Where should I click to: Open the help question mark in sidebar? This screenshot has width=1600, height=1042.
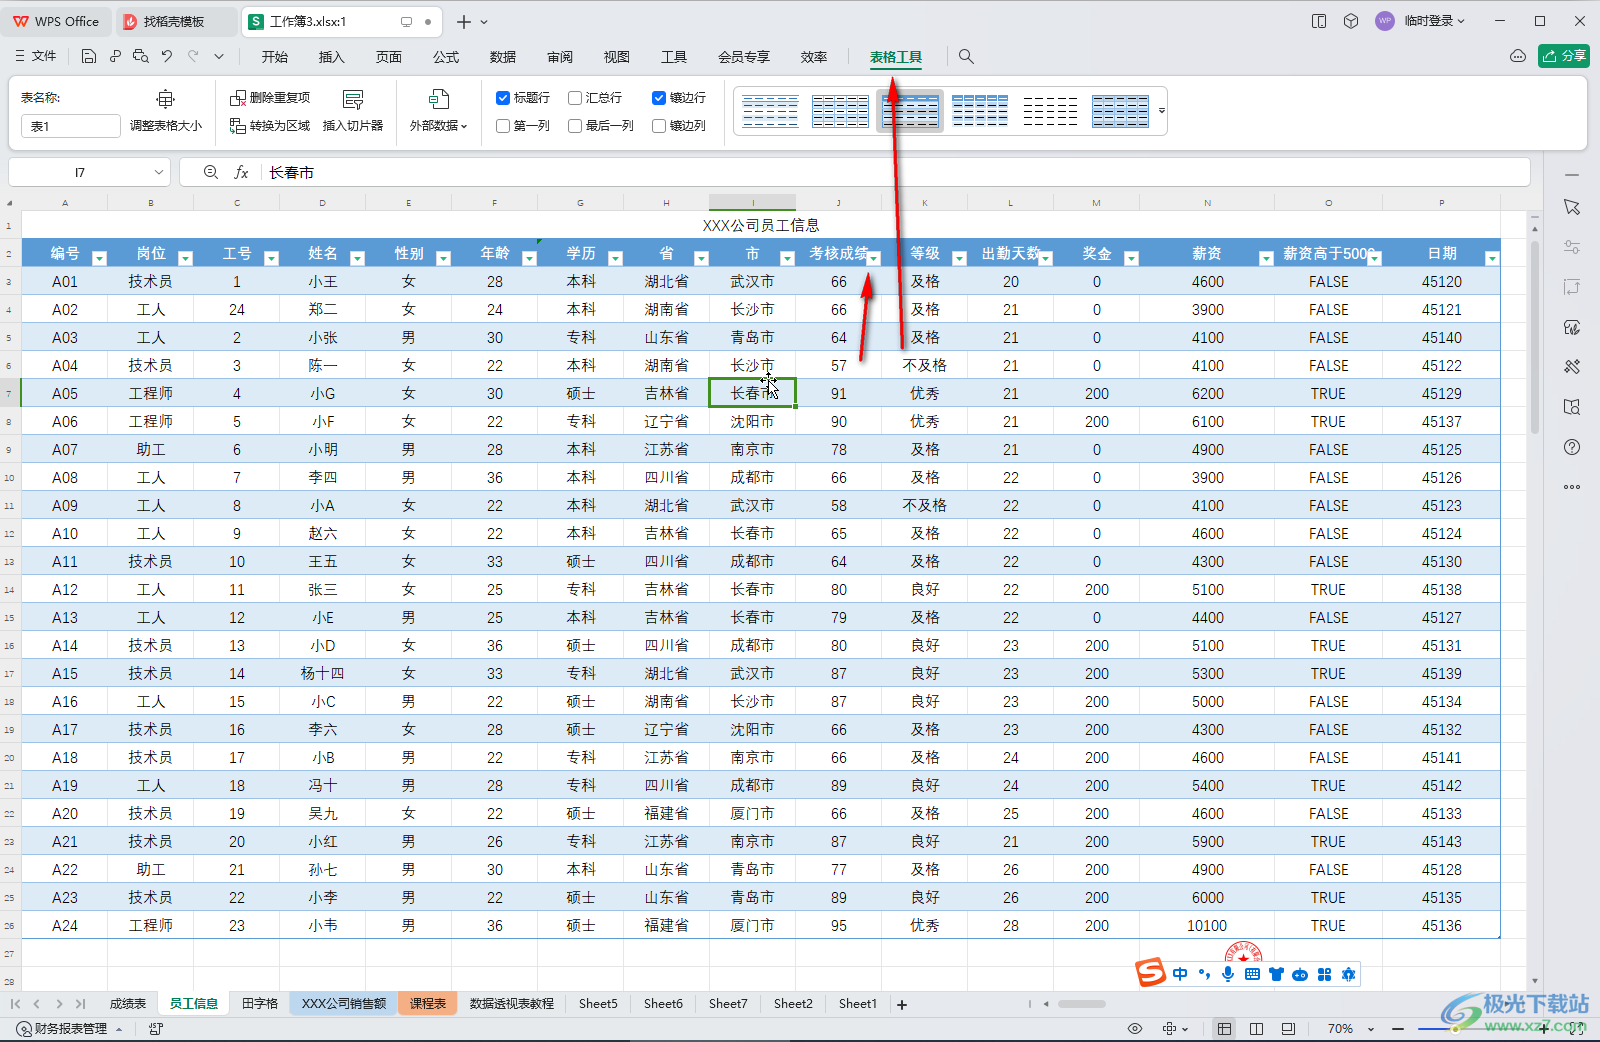(1572, 447)
